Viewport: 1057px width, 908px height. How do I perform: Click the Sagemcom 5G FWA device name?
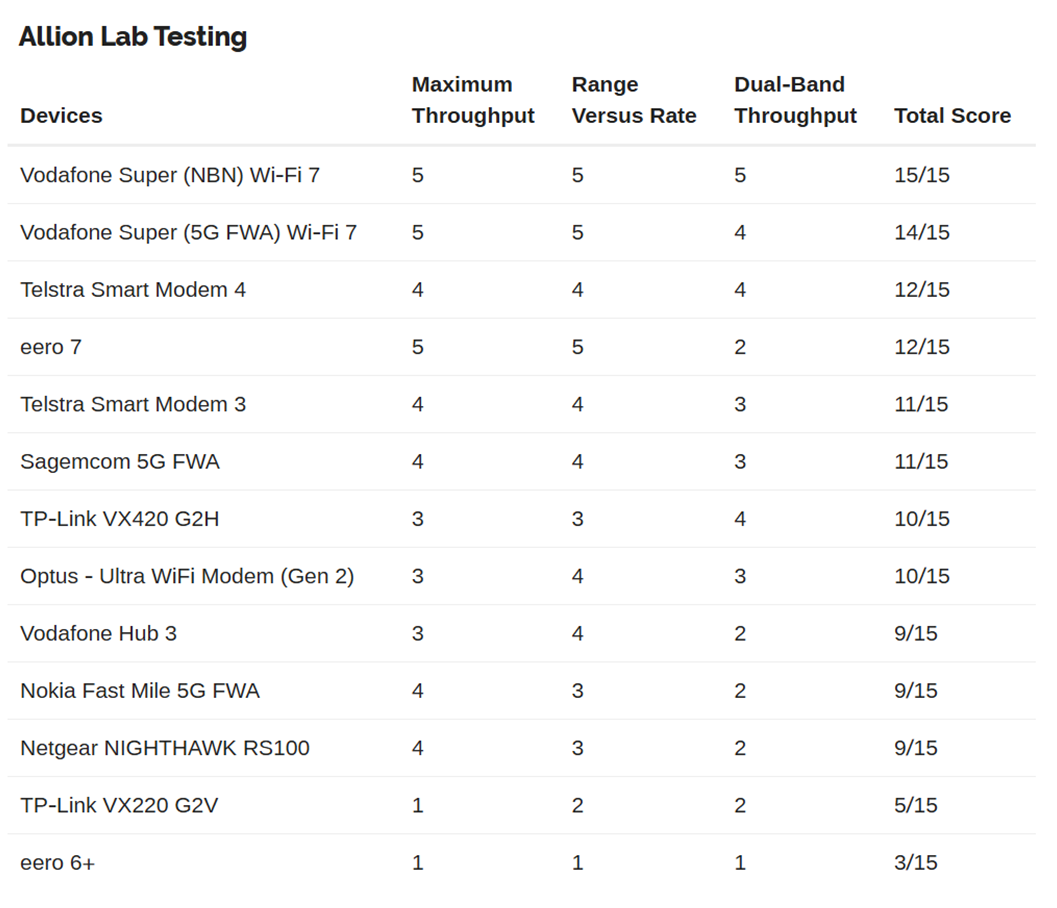[x=120, y=462]
